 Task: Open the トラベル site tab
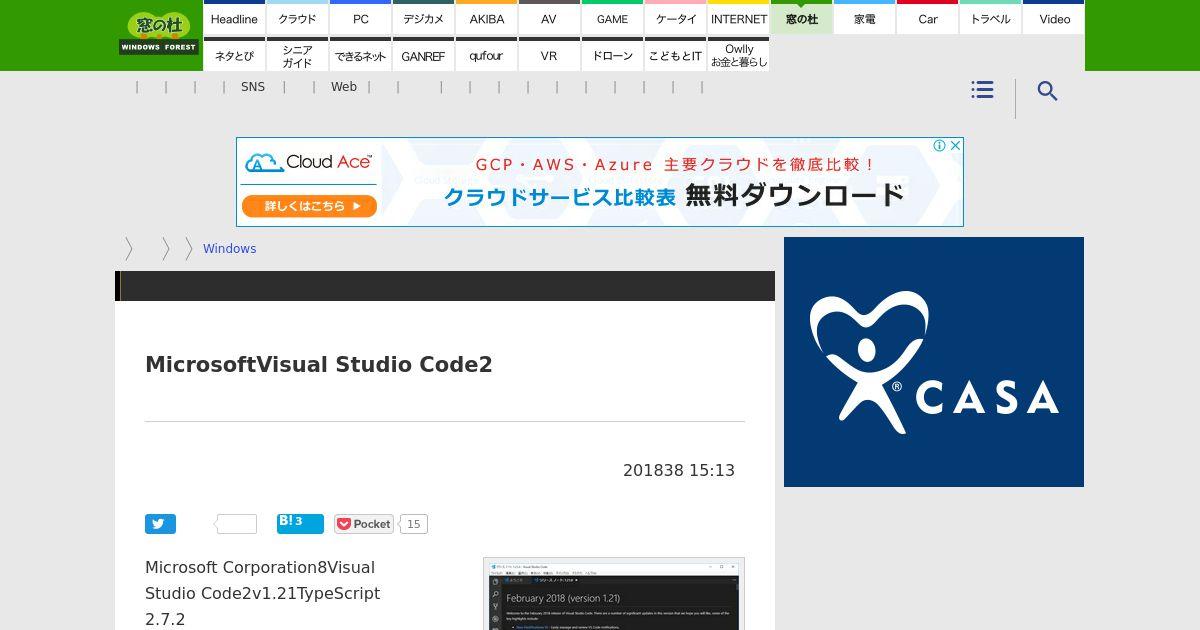tap(990, 18)
